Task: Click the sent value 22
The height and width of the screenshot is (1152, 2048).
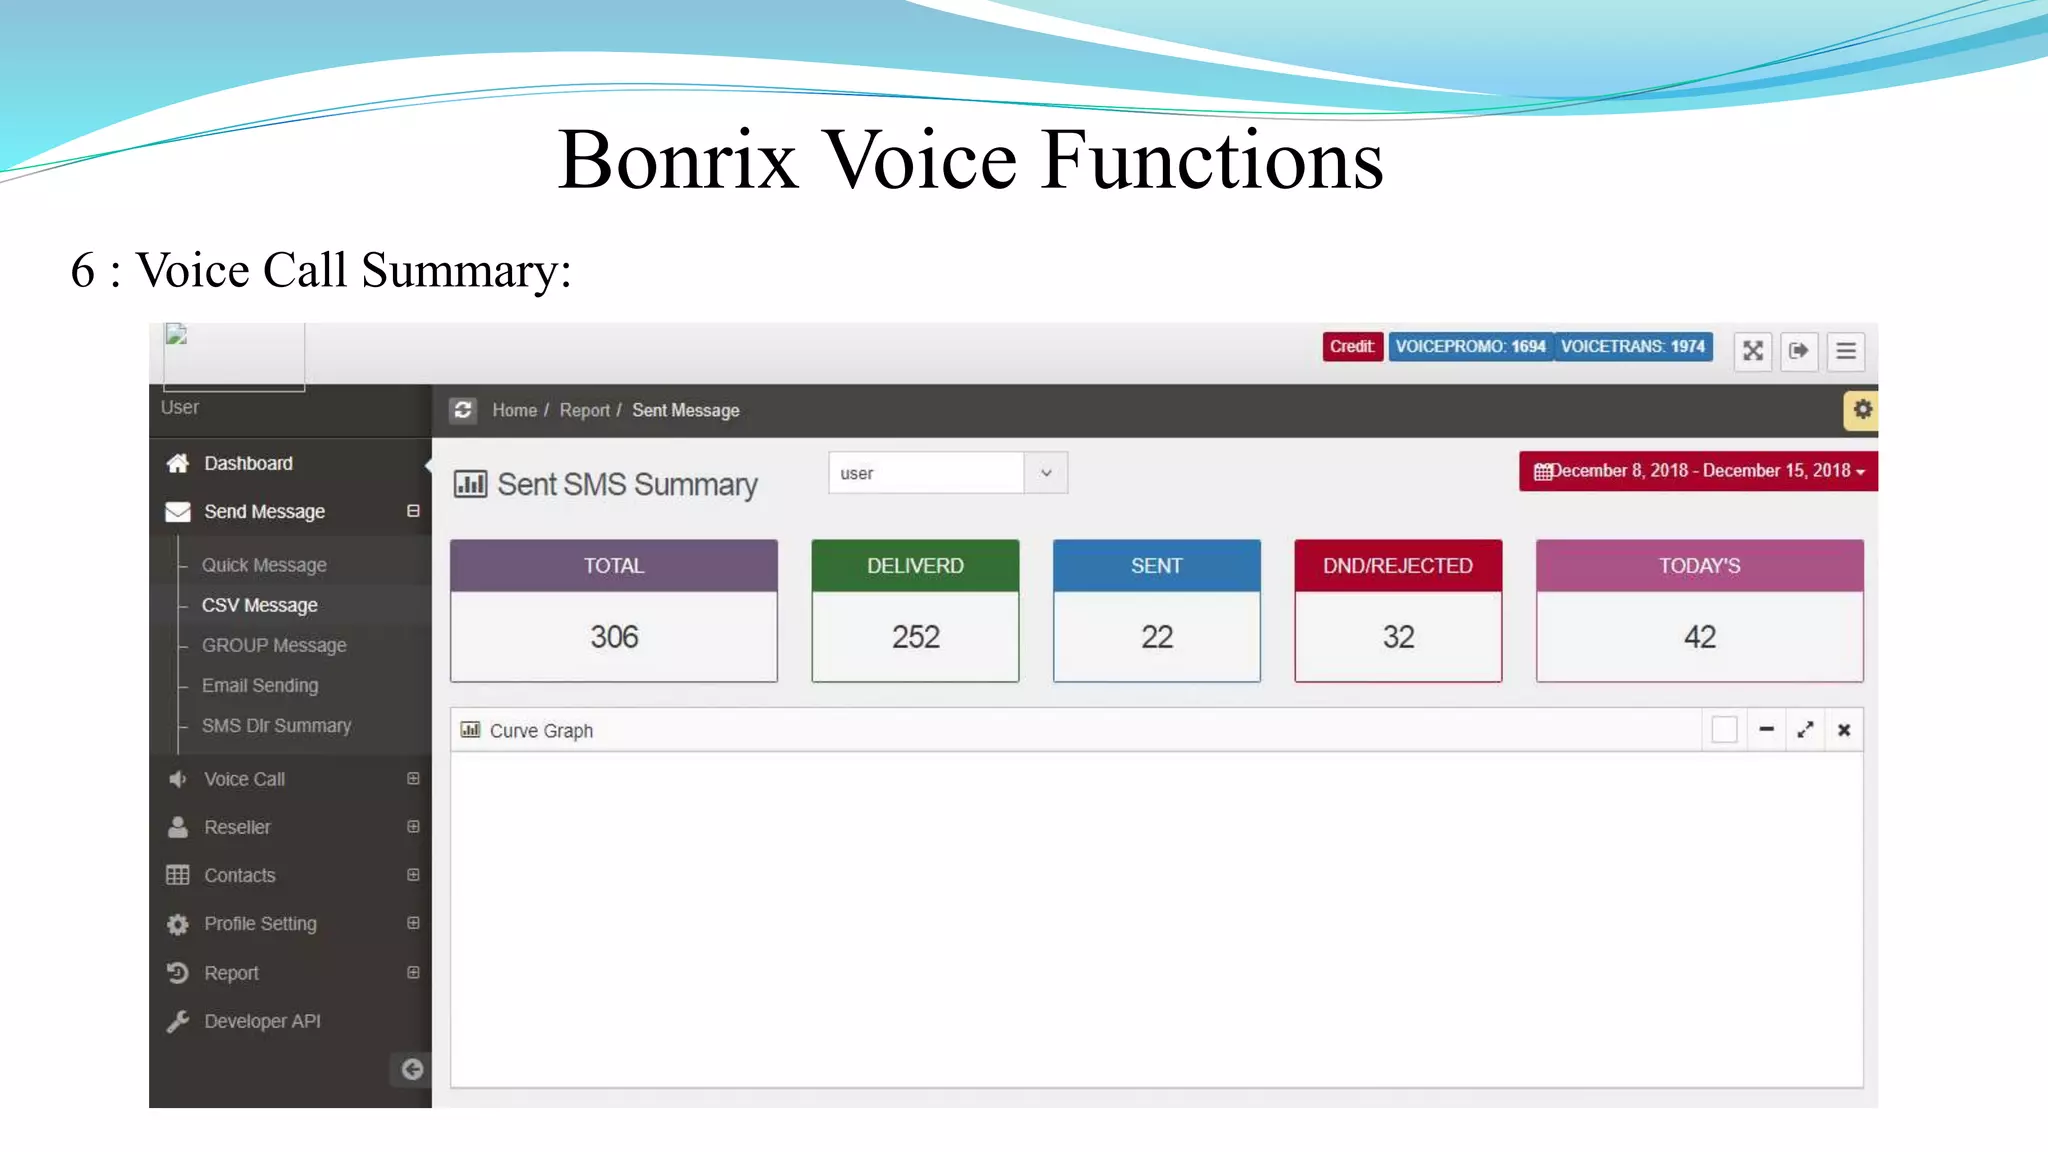Action: 1157,637
